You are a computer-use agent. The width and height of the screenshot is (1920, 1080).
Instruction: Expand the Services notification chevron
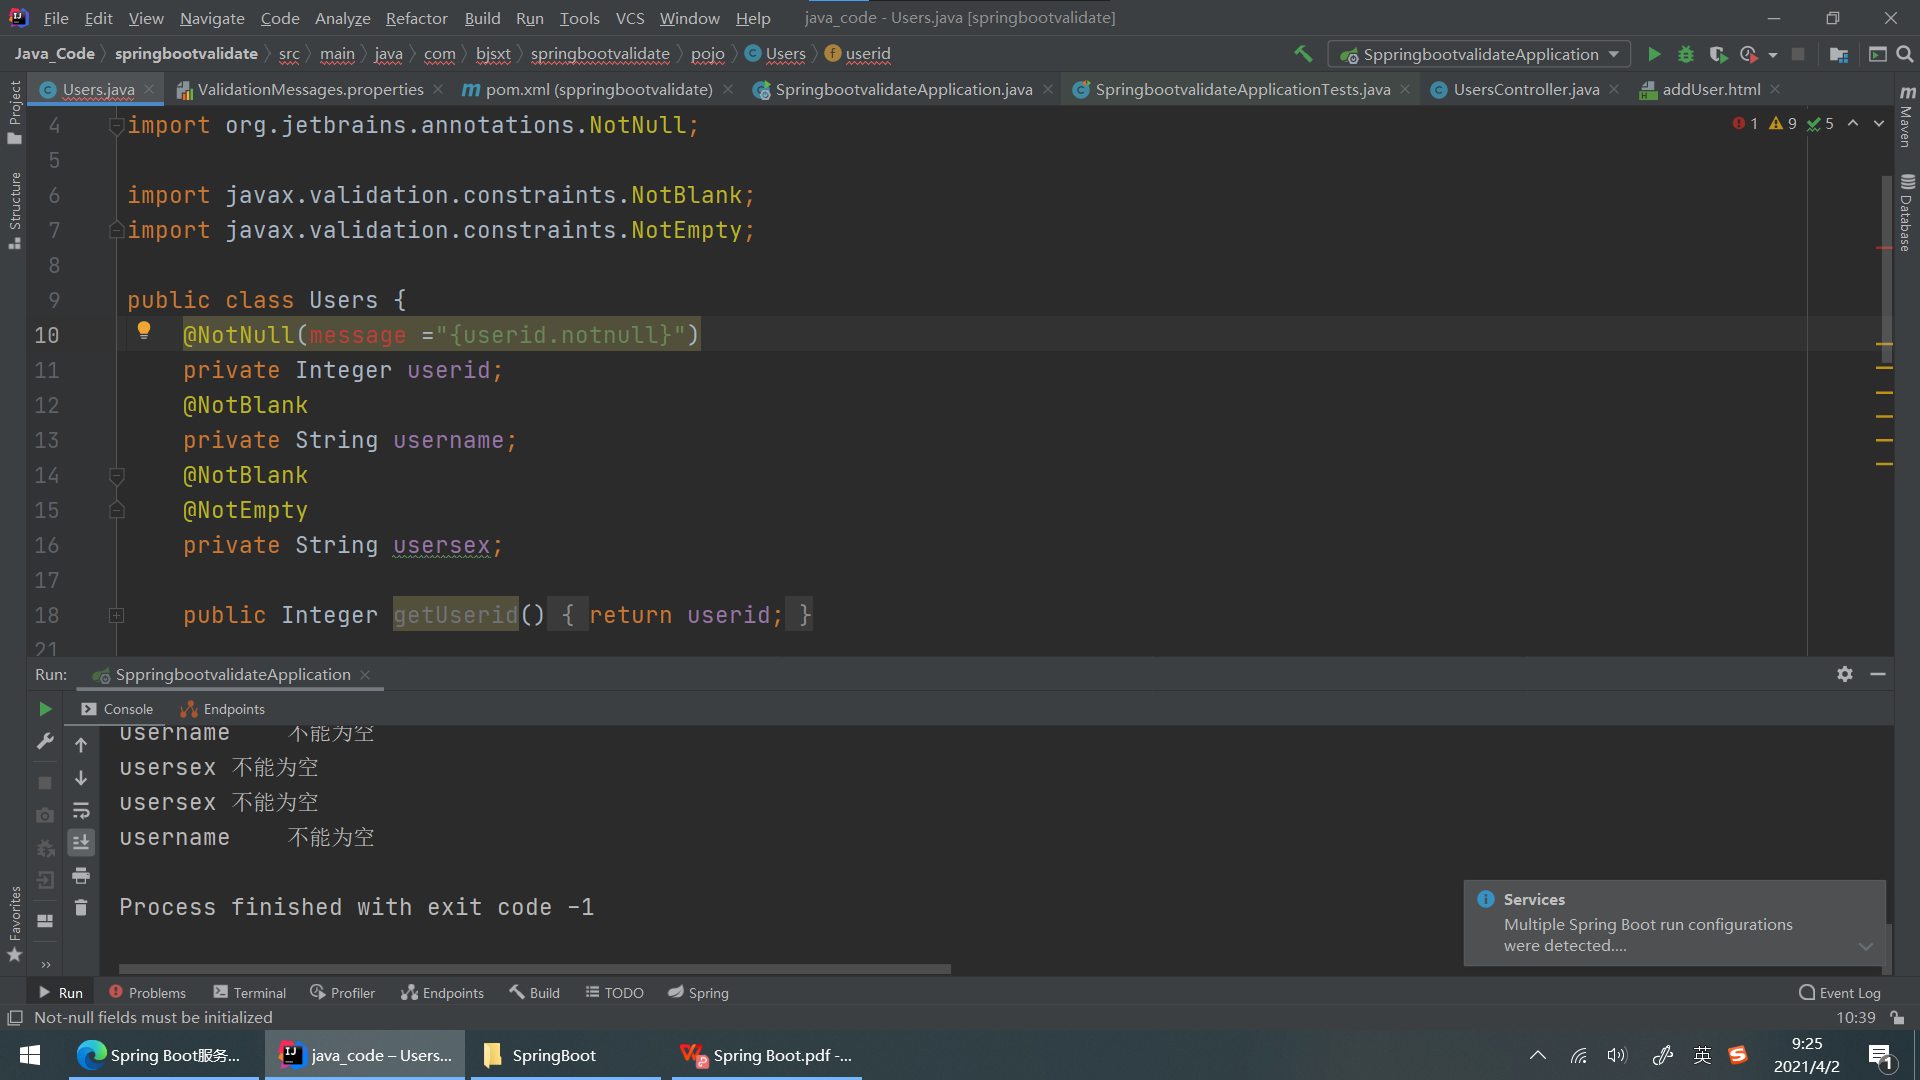pos(1866,946)
